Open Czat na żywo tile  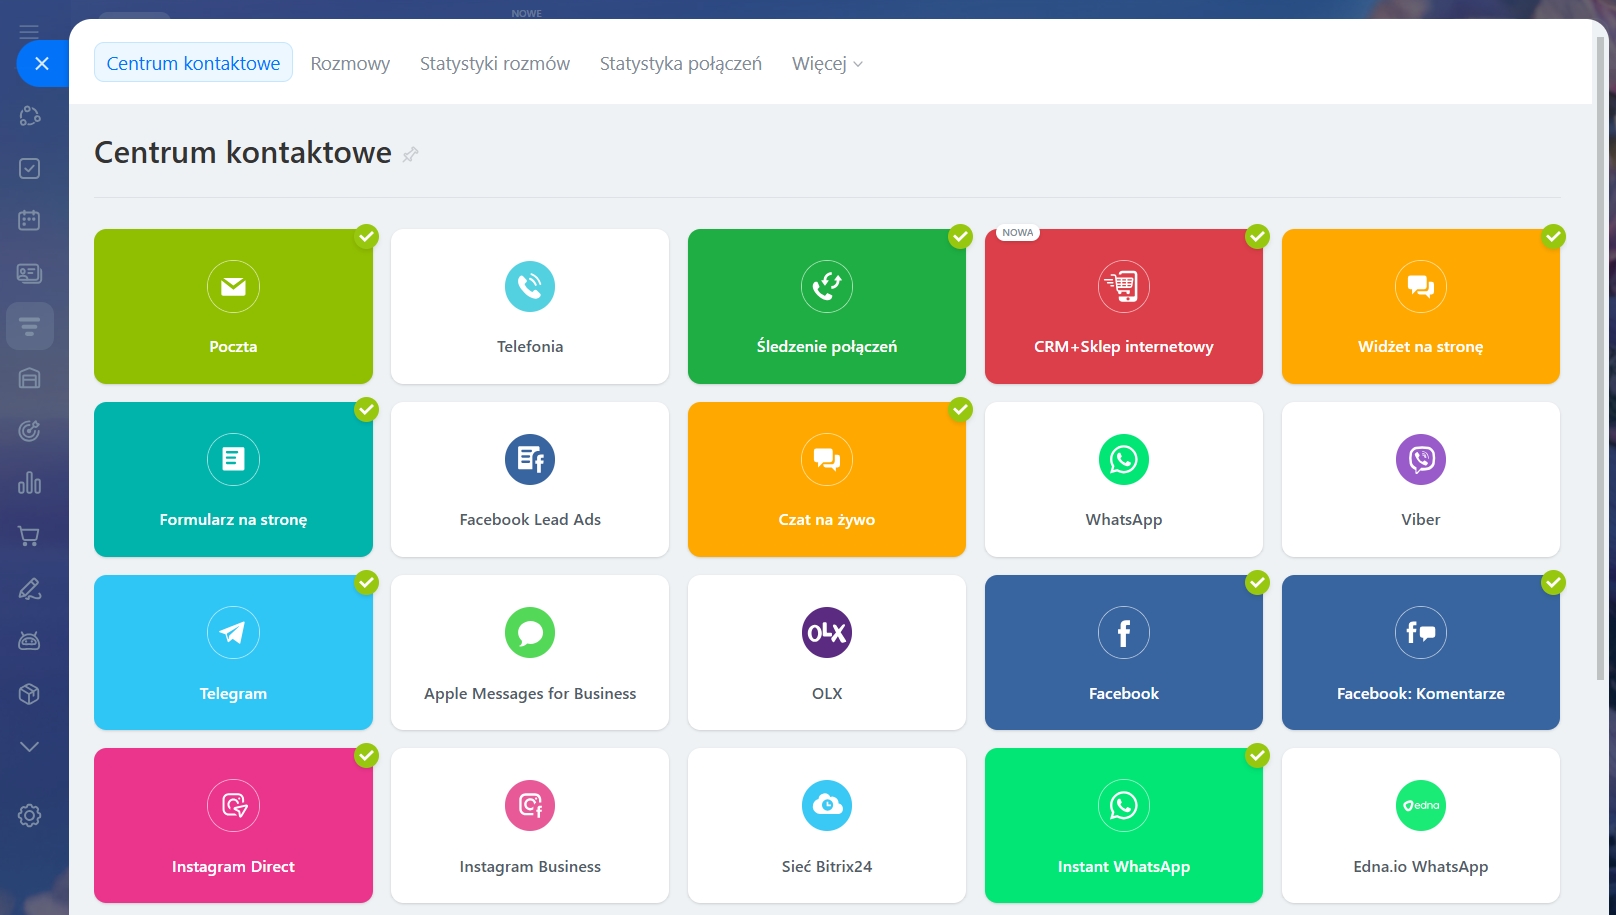click(x=827, y=479)
